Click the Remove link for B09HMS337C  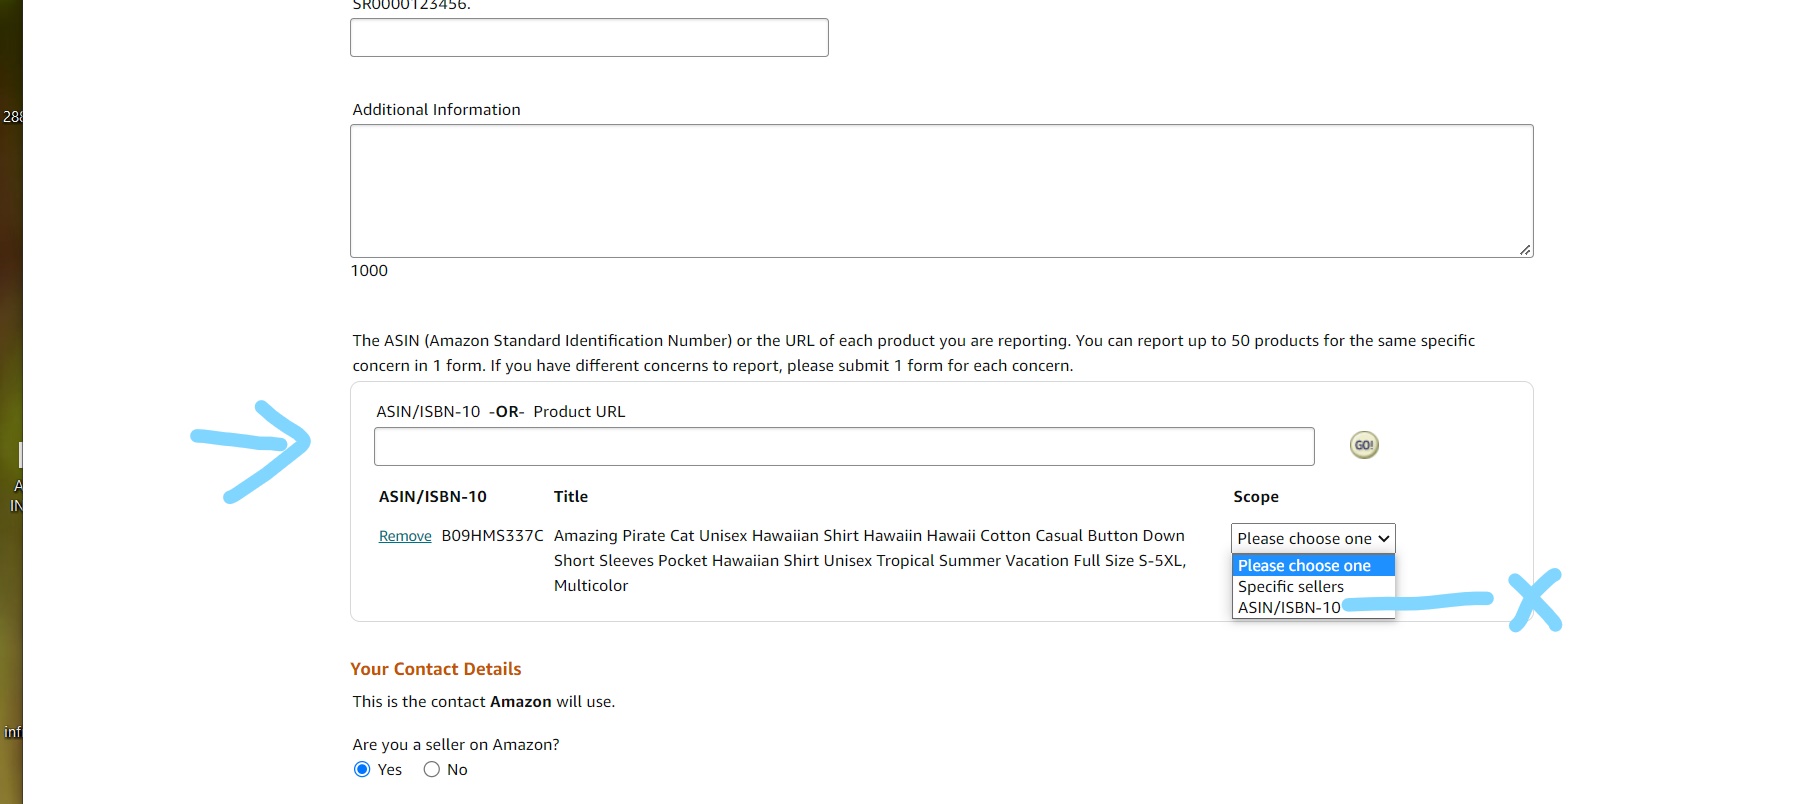[x=405, y=536]
